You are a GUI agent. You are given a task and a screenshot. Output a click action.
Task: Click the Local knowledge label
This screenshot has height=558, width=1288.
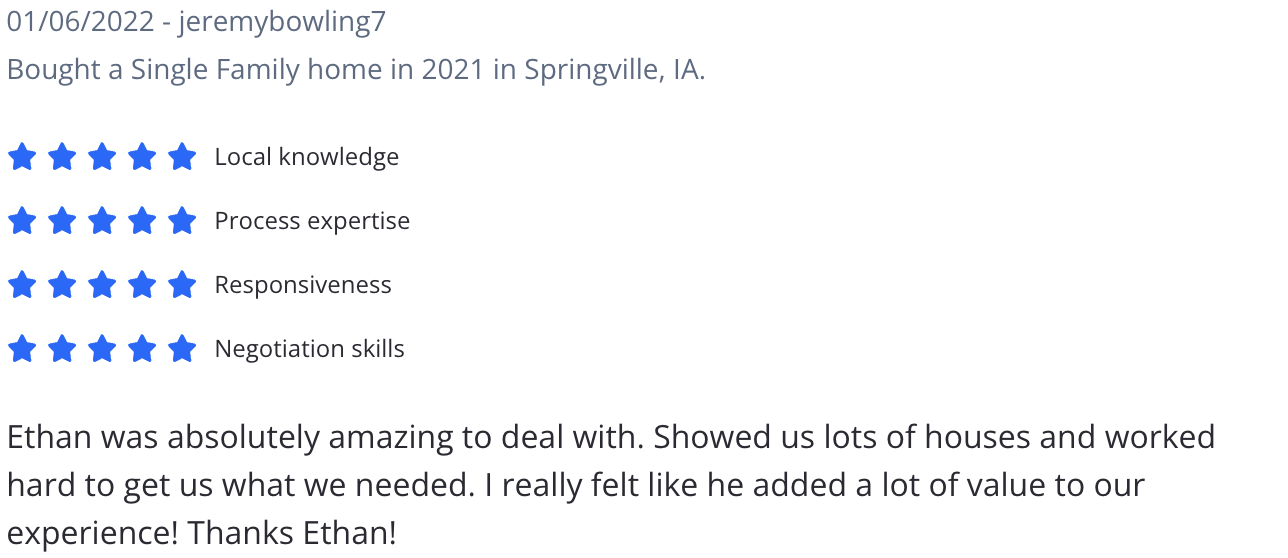(x=307, y=157)
